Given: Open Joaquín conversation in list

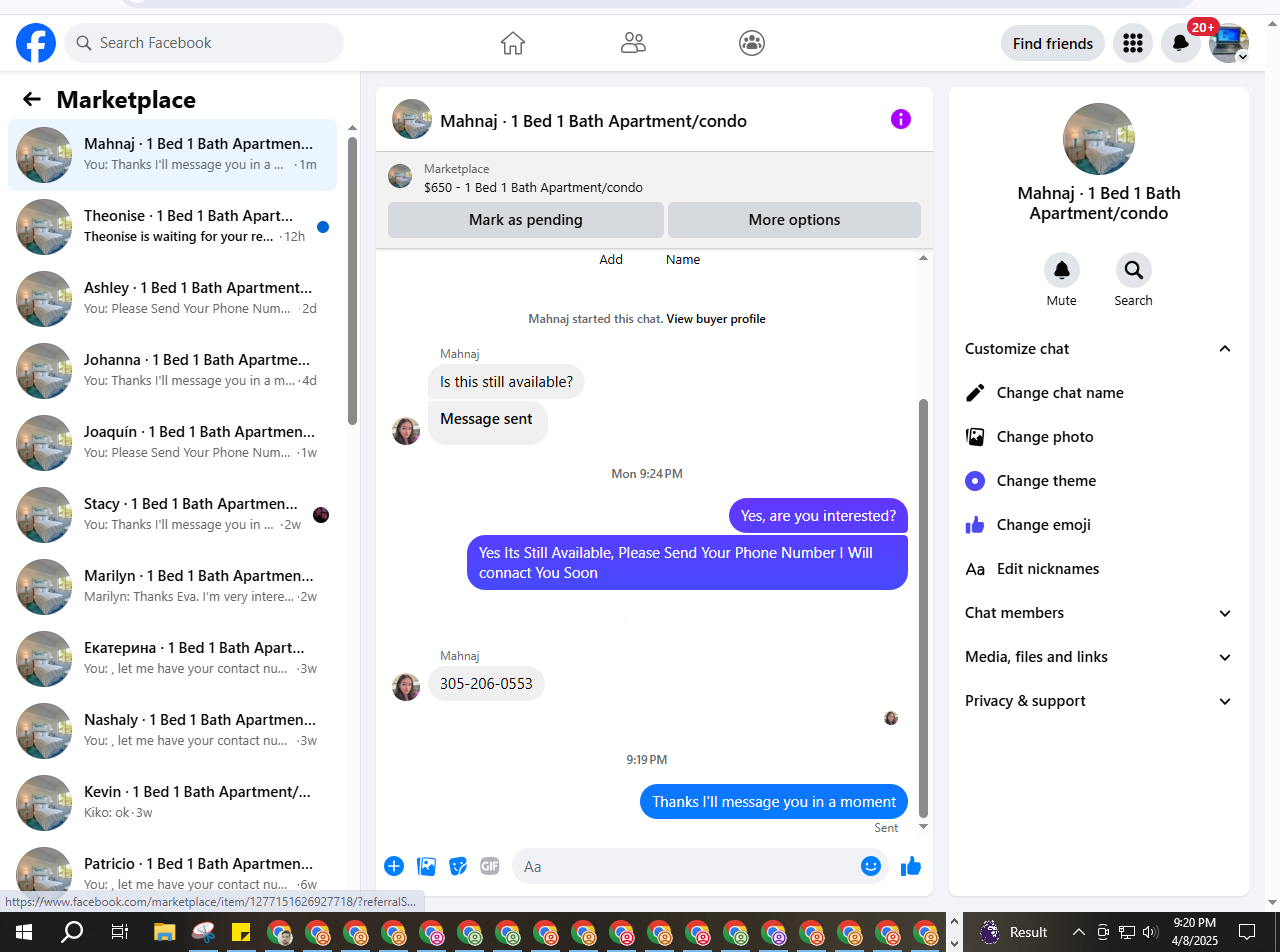Looking at the screenshot, I should [172, 443].
